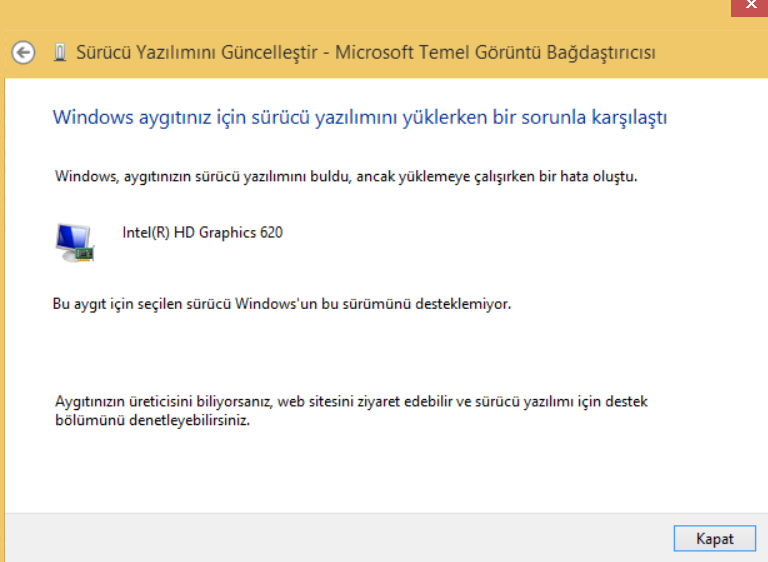Screen dimensions: 768x562
Task: Click the blue heading about the driver problem
Action: 359,118
